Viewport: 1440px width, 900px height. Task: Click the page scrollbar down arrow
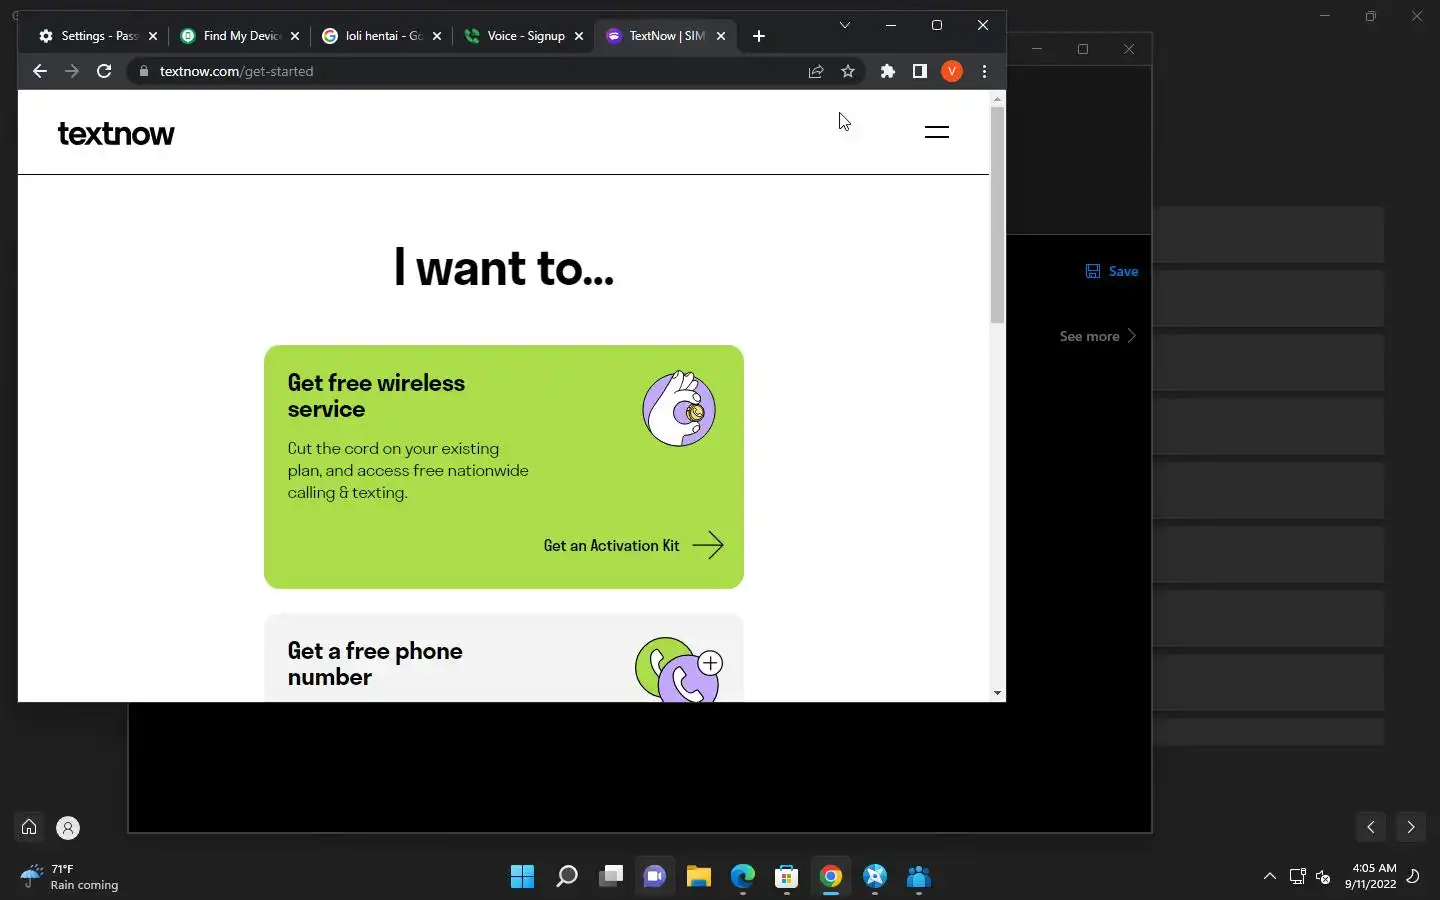click(997, 693)
